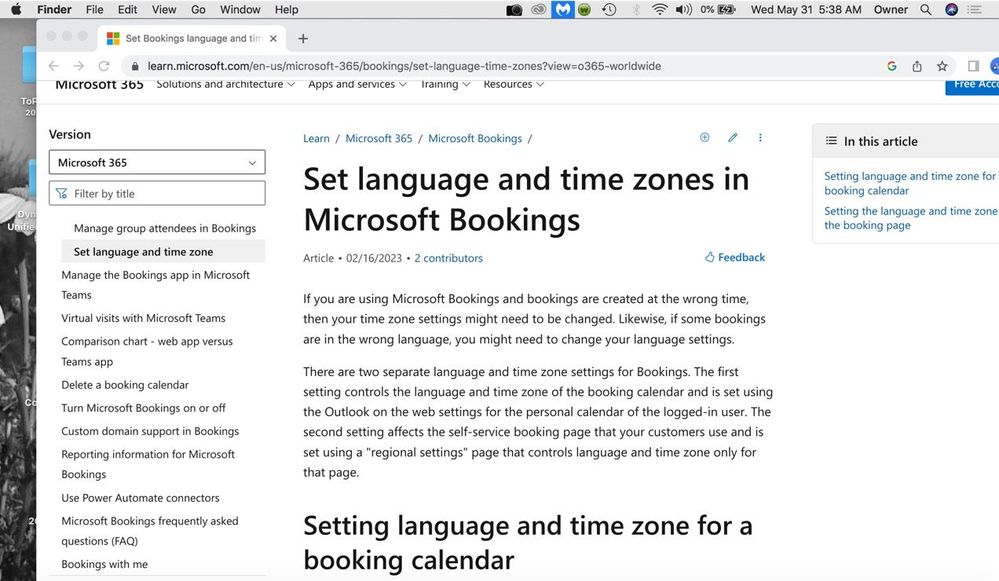Click the filter icon in Filter by title
The width and height of the screenshot is (999, 581).
pos(61,193)
